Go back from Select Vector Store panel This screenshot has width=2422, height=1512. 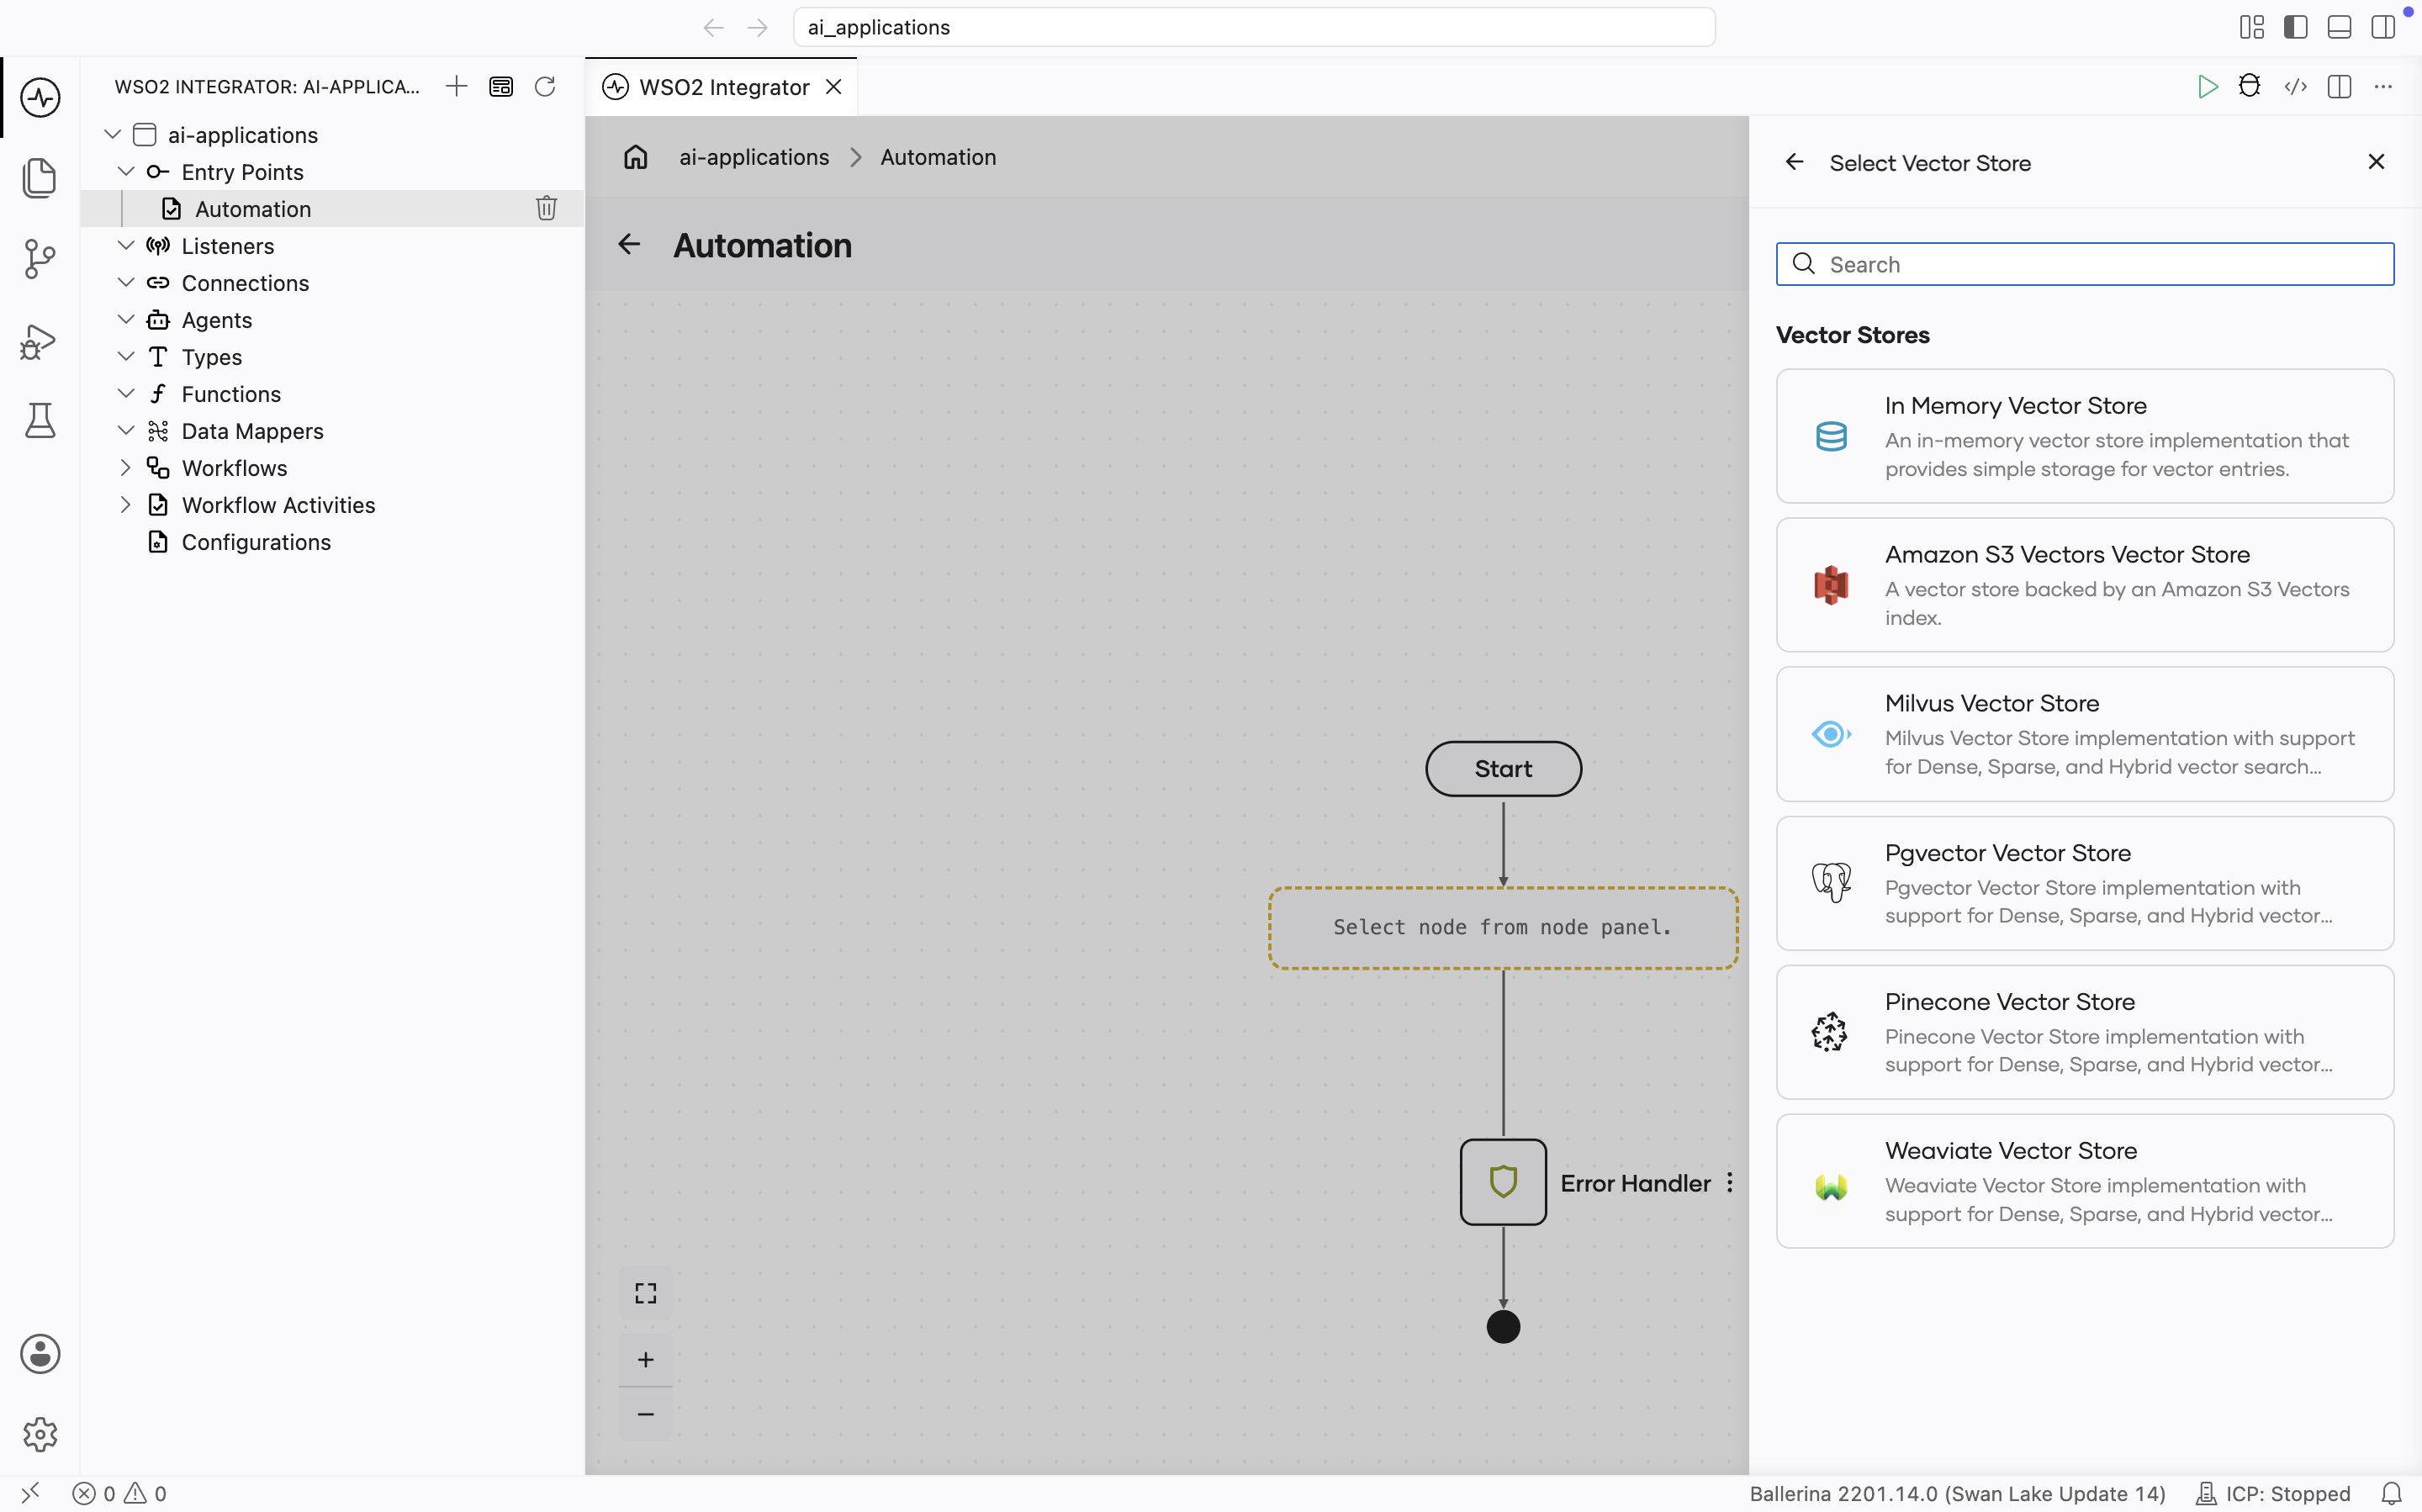pyautogui.click(x=1795, y=162)
